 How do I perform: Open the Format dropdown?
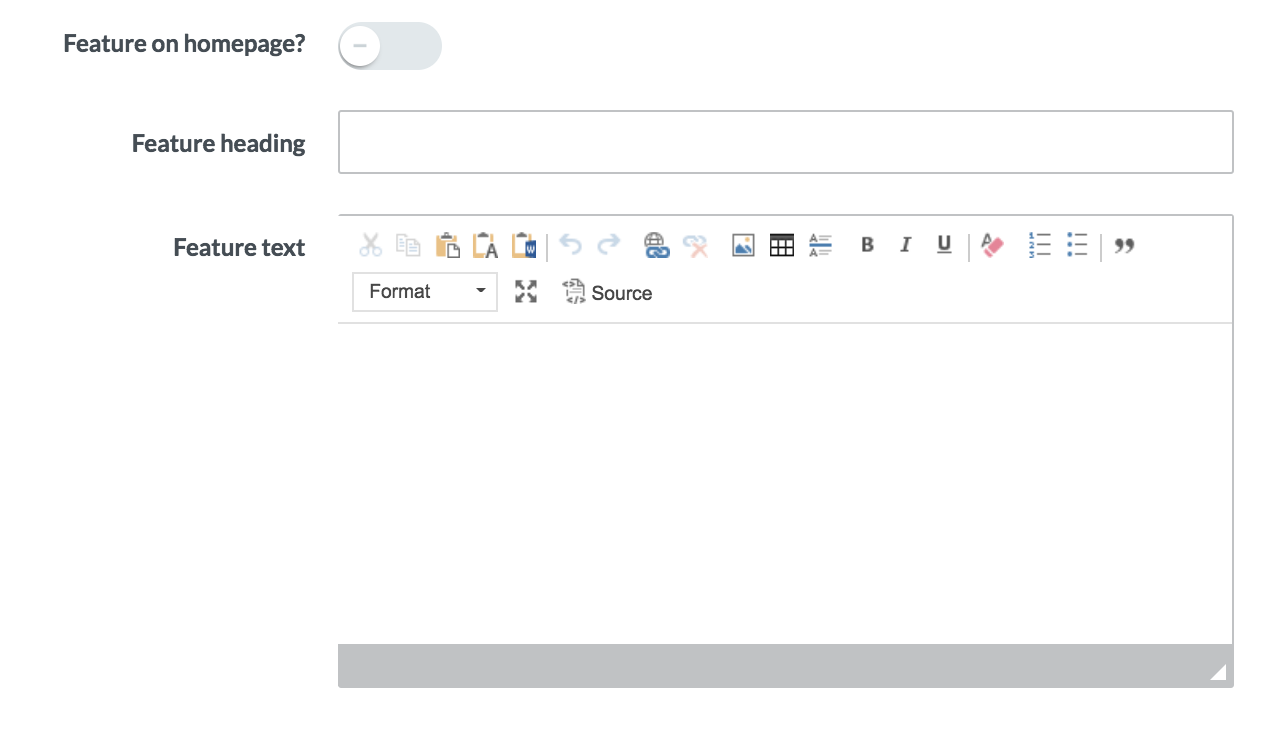tap(425, 292)
